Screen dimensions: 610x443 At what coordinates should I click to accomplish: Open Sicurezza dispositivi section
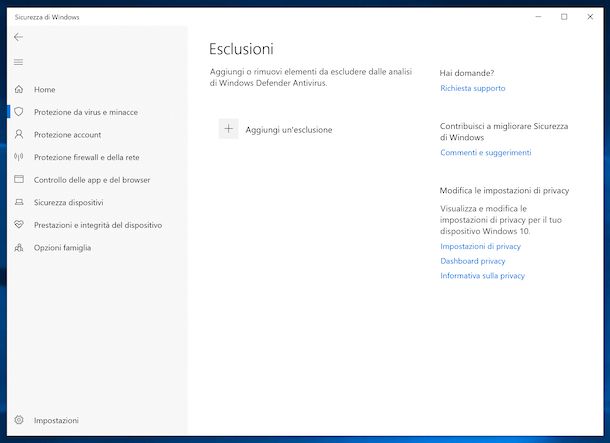68,202
